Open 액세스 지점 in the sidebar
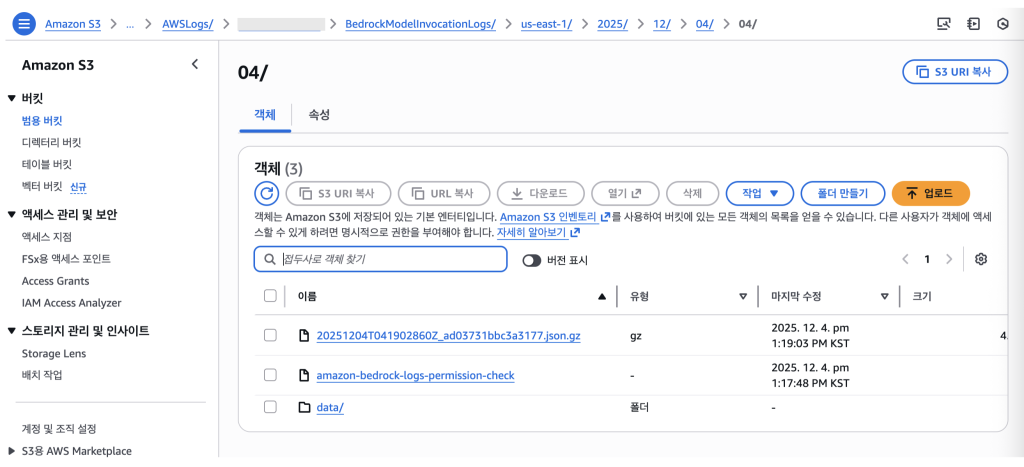Viewport: 1024px width, 467px height. (x=46, y=236)
